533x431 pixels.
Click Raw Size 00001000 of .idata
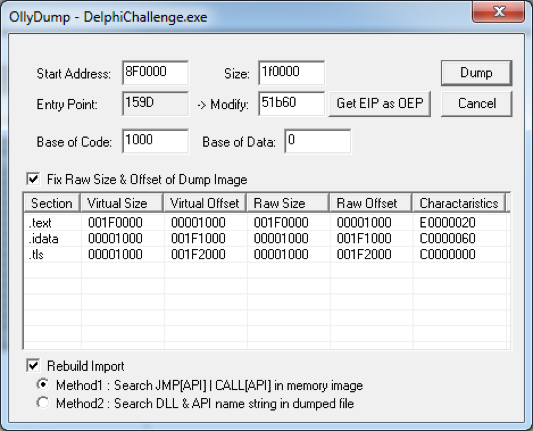click(281, 239)
